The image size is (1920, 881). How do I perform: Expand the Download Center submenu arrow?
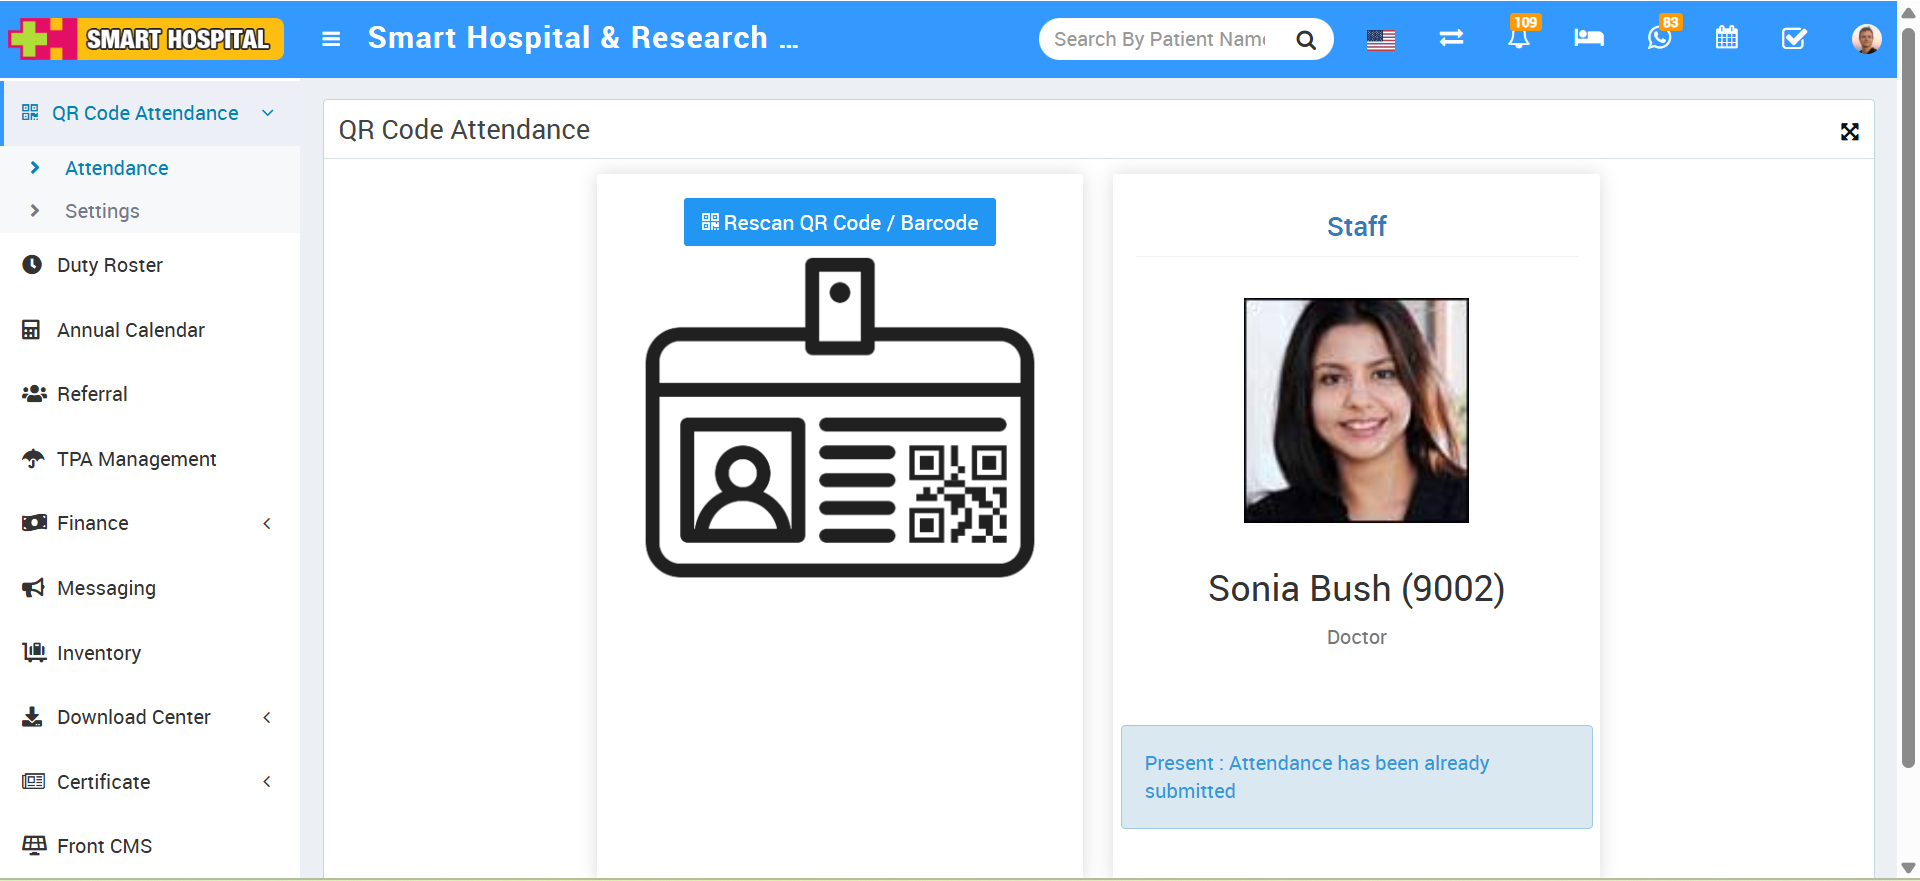[267, 717]
